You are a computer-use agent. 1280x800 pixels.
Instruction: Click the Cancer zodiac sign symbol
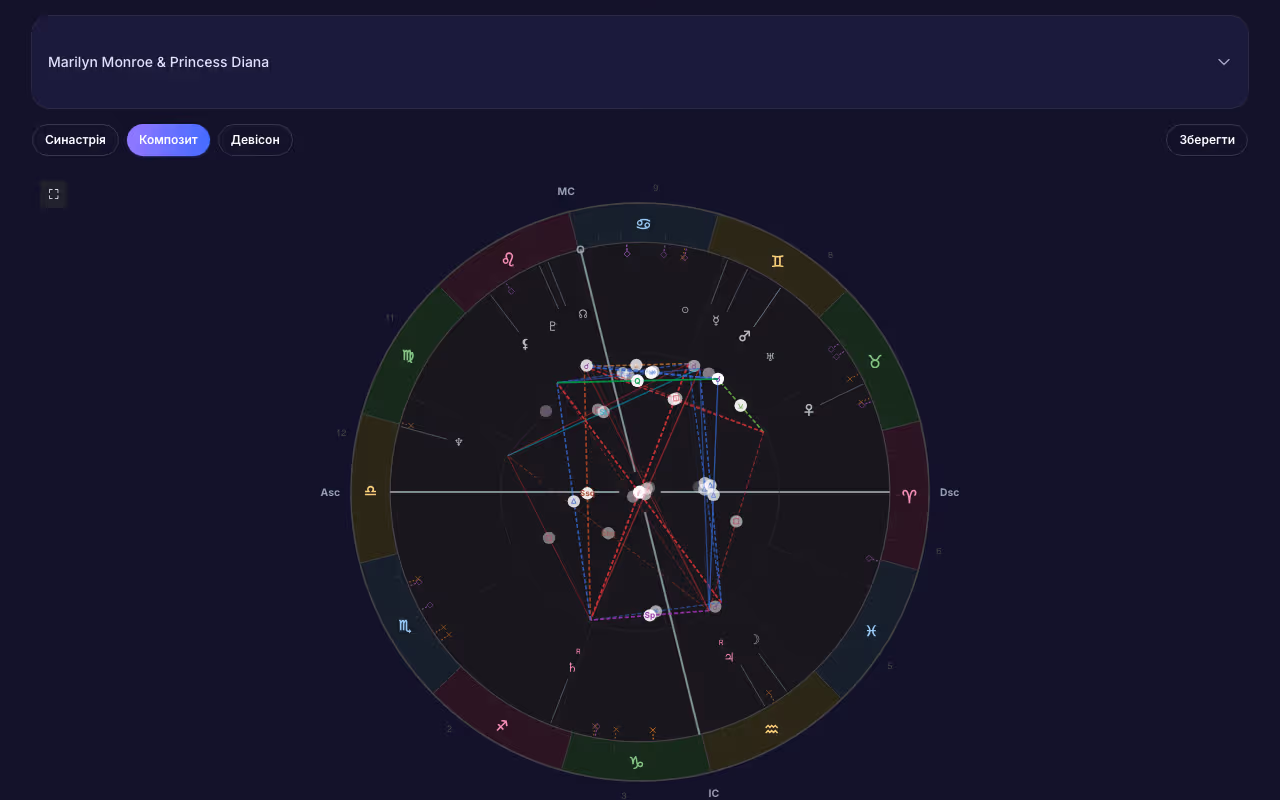coord(644,224)
